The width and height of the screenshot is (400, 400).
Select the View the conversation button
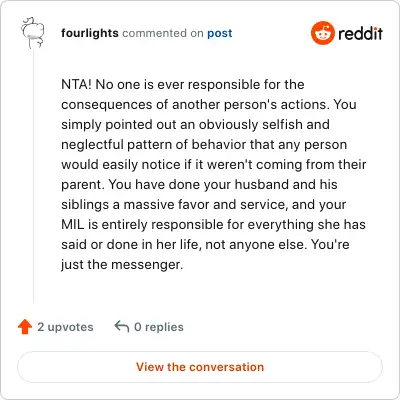click(x=200, y=367)
